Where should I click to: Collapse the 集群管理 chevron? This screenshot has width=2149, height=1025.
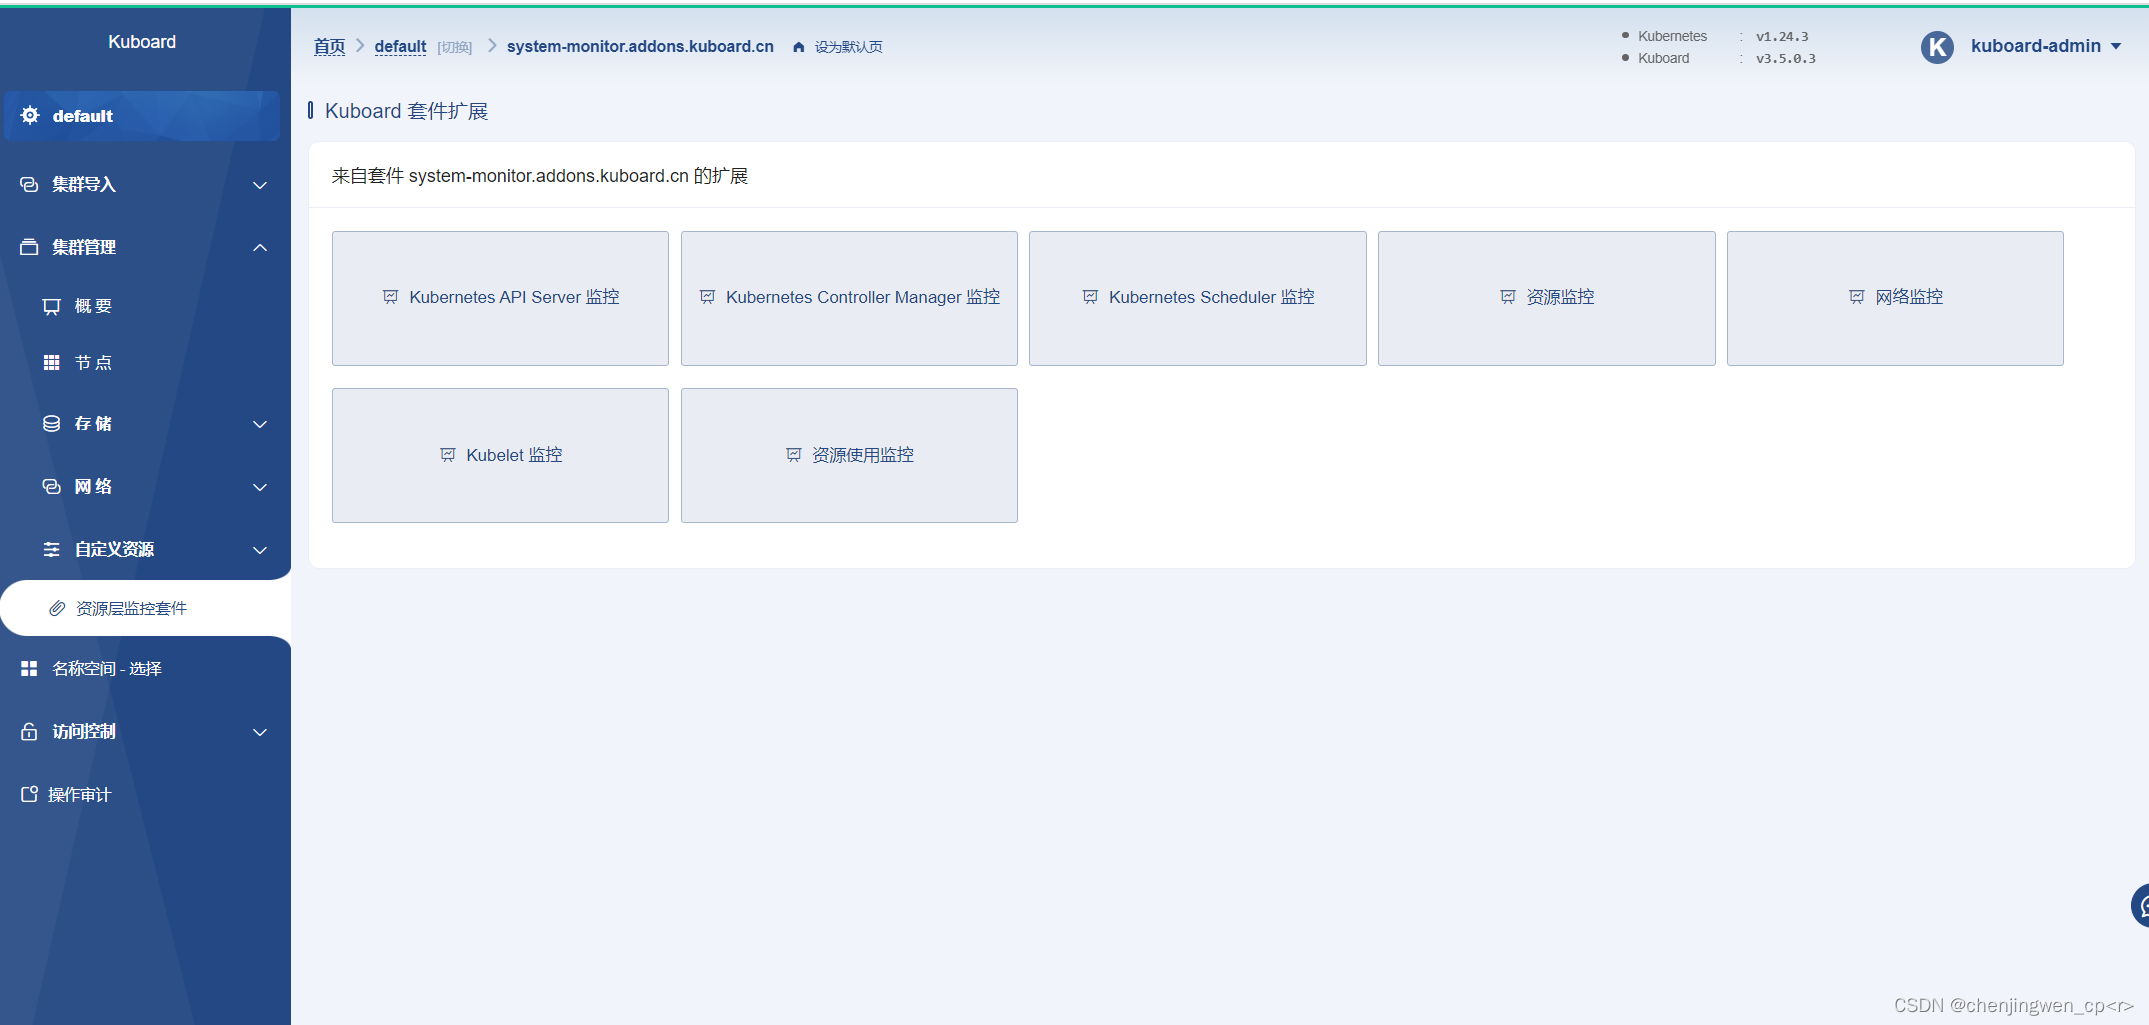(260, 247)
